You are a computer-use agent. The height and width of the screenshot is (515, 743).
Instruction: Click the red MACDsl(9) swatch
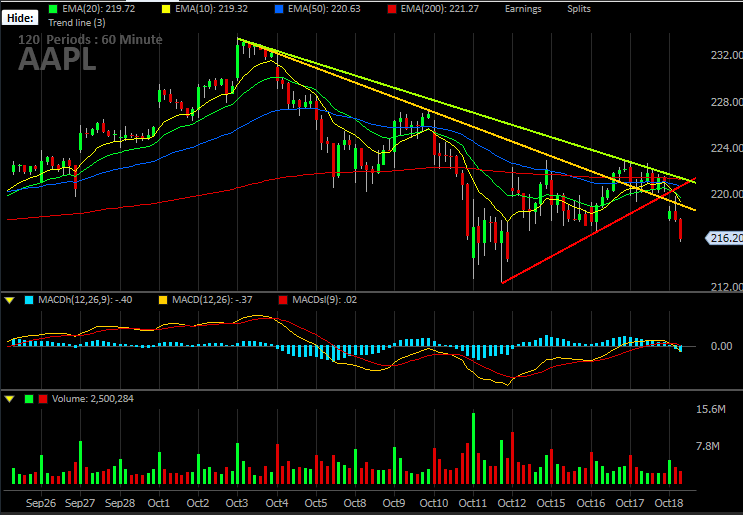tap(283, 300)
